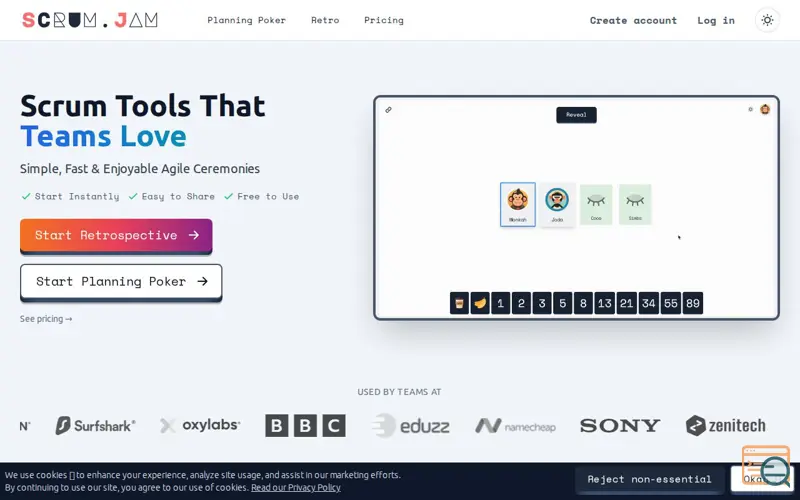The height and width of the screenshot is (500, 800).
Task: Click Create account
Action: coord(633,20)
